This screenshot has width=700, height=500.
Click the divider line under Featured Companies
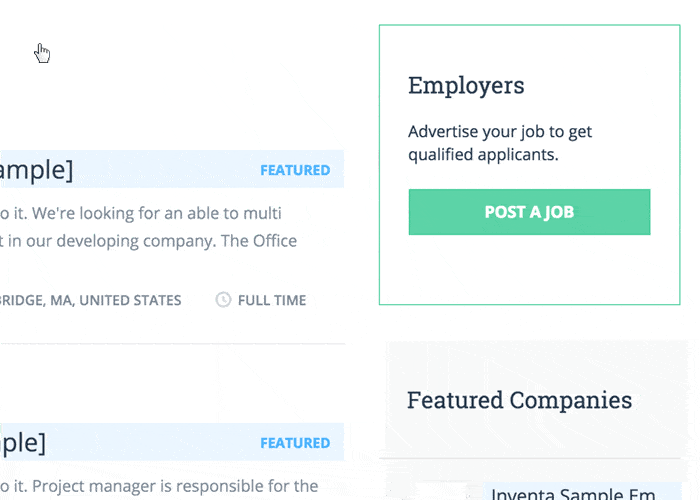(x=529, y=458)
